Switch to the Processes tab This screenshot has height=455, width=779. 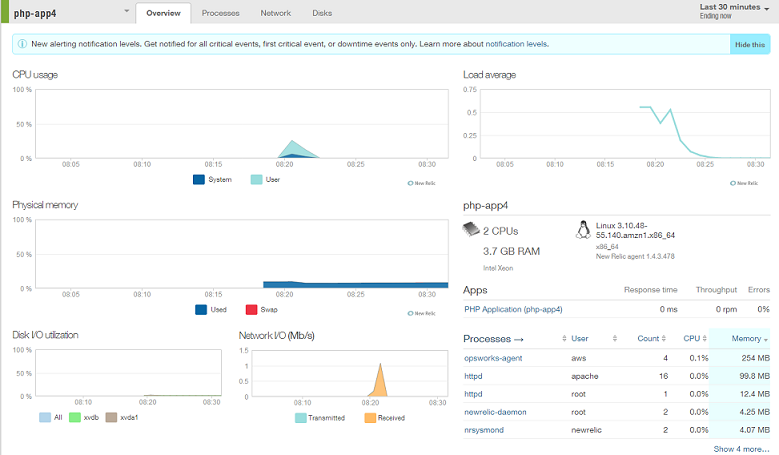(220, 13)
